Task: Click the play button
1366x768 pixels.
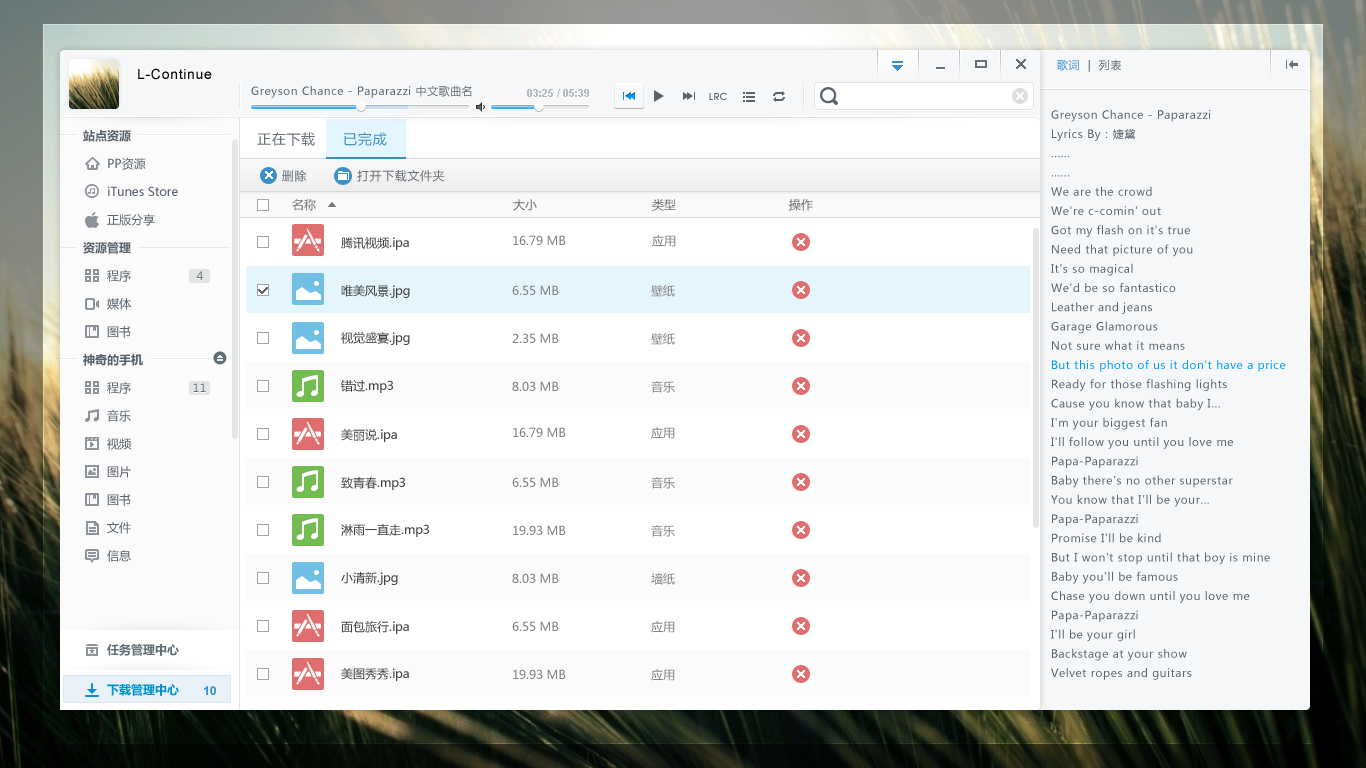Action: pyautogui.click(x=659, y=96)
